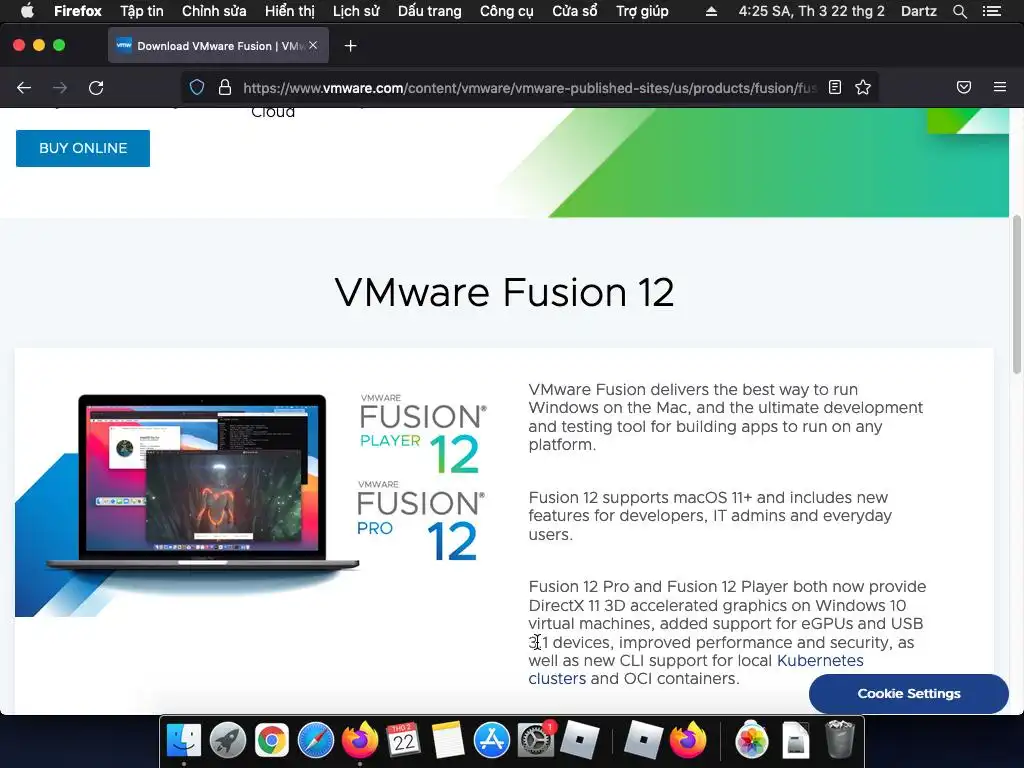Open the App Store from the Dock

coord(492,740)
